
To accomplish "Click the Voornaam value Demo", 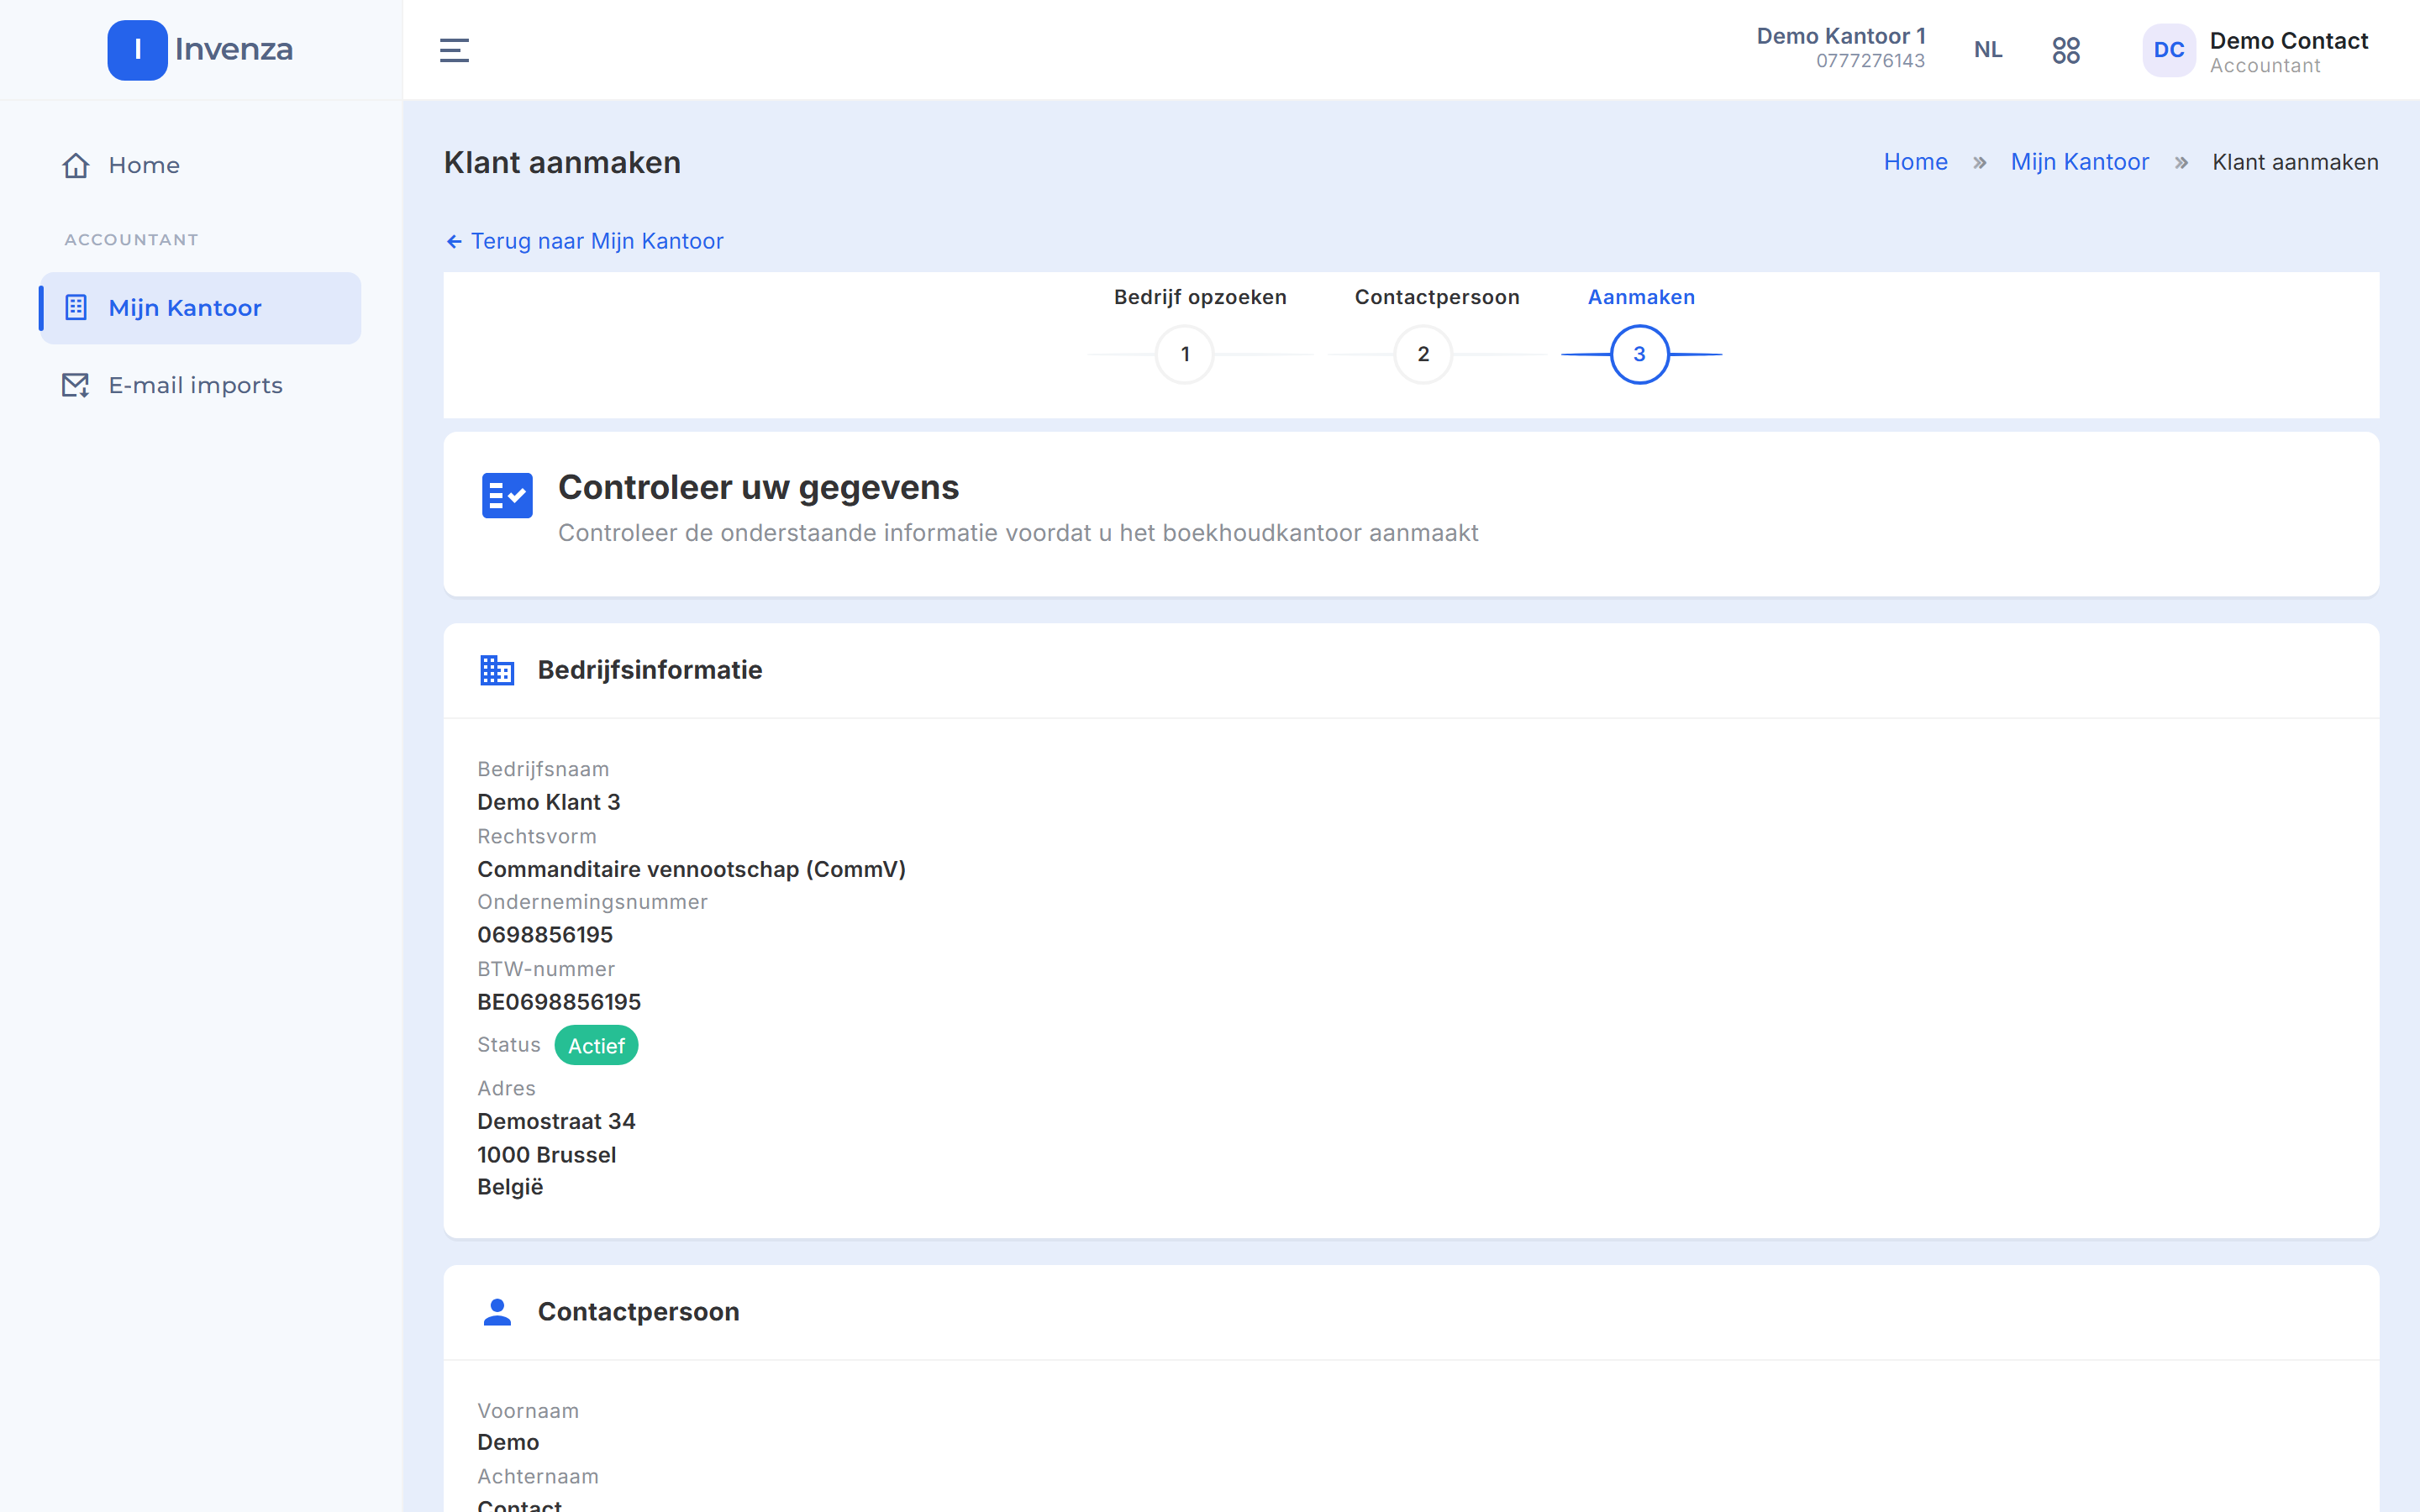I will [508, 1442].
